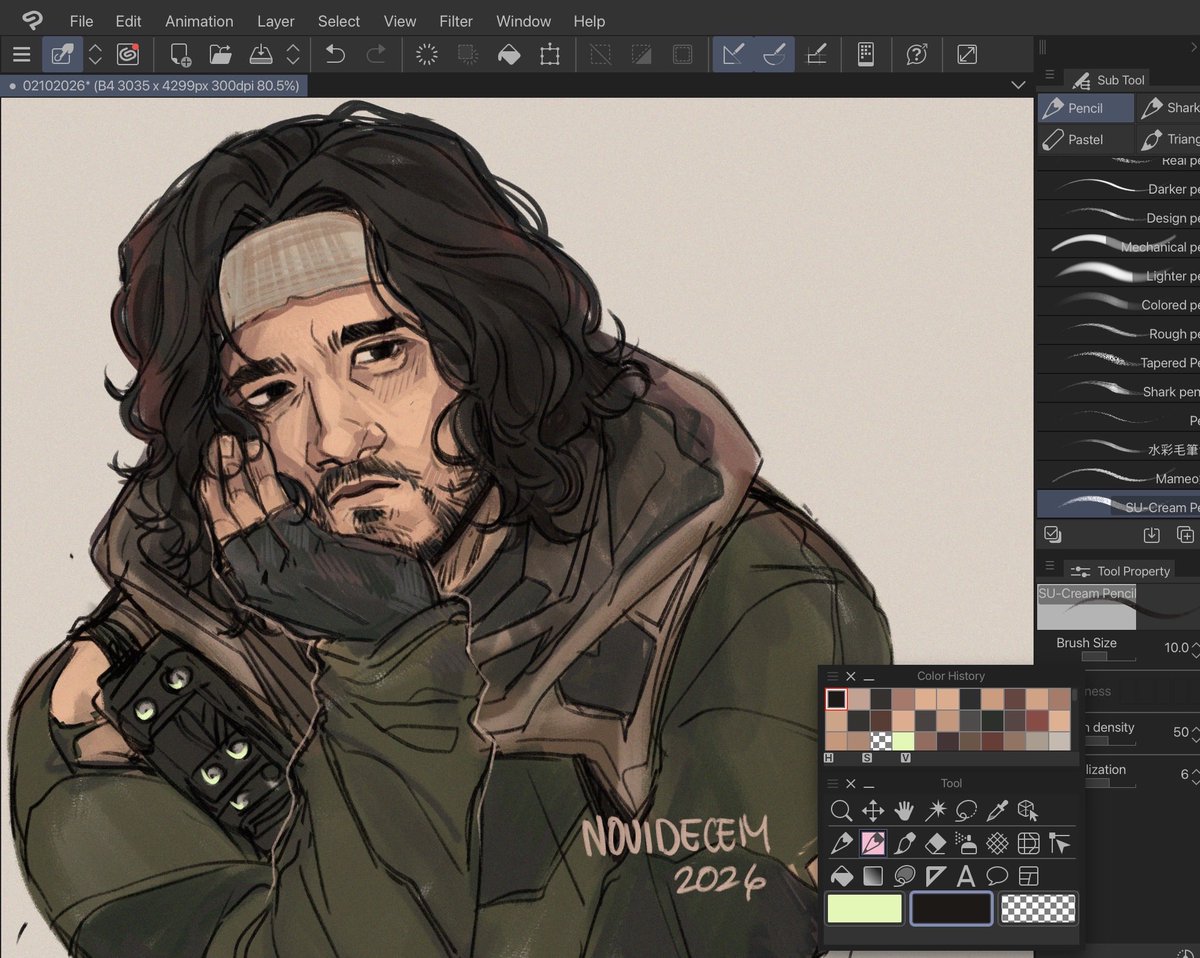
Task: Redo the undone action
Action: (376, 54)
